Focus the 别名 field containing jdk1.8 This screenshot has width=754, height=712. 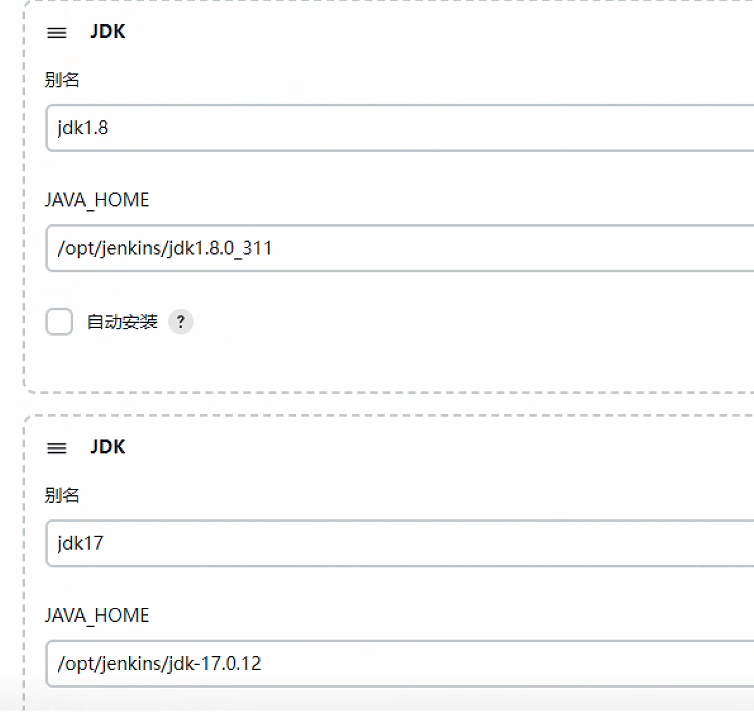(x=400, y=128)
